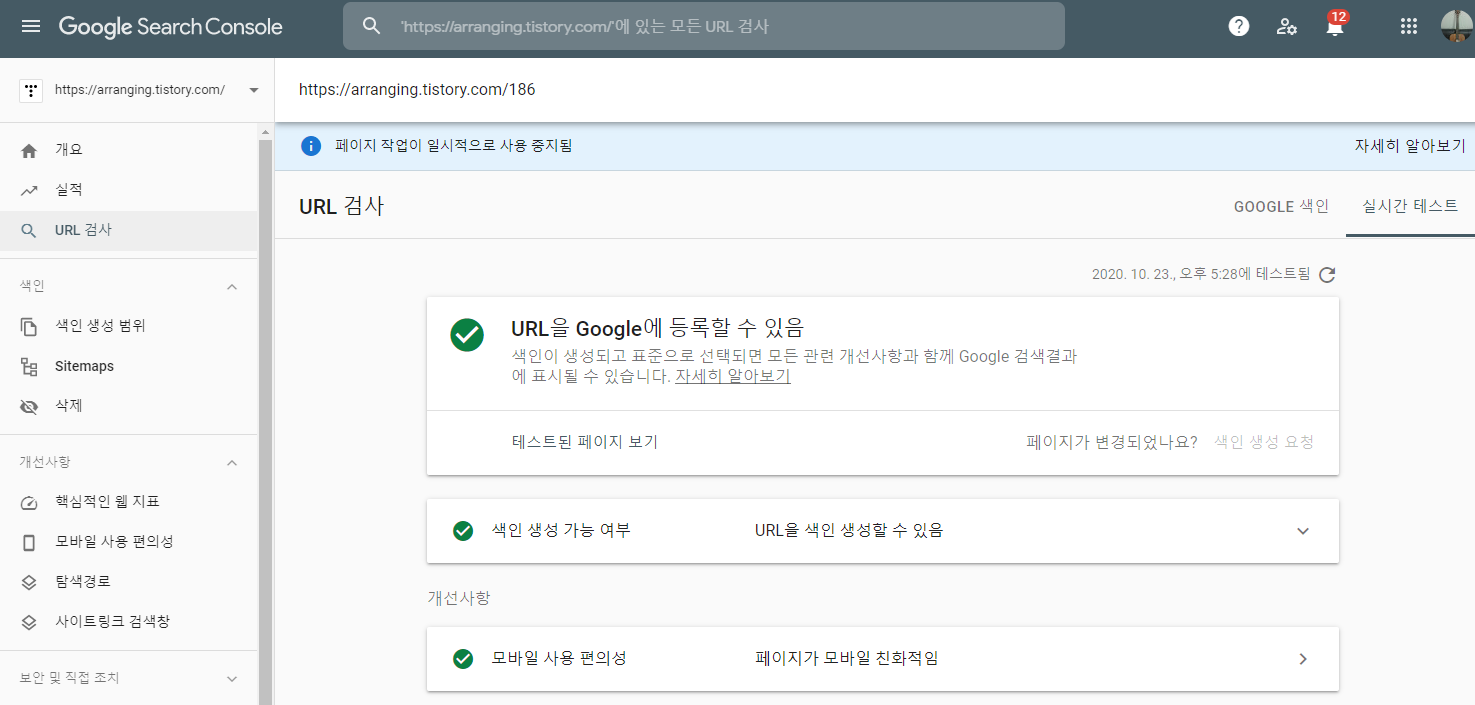Click green check beside 색인 생성 가능 여부
This screenshot has height=705, width=1475.
point(463,531)
